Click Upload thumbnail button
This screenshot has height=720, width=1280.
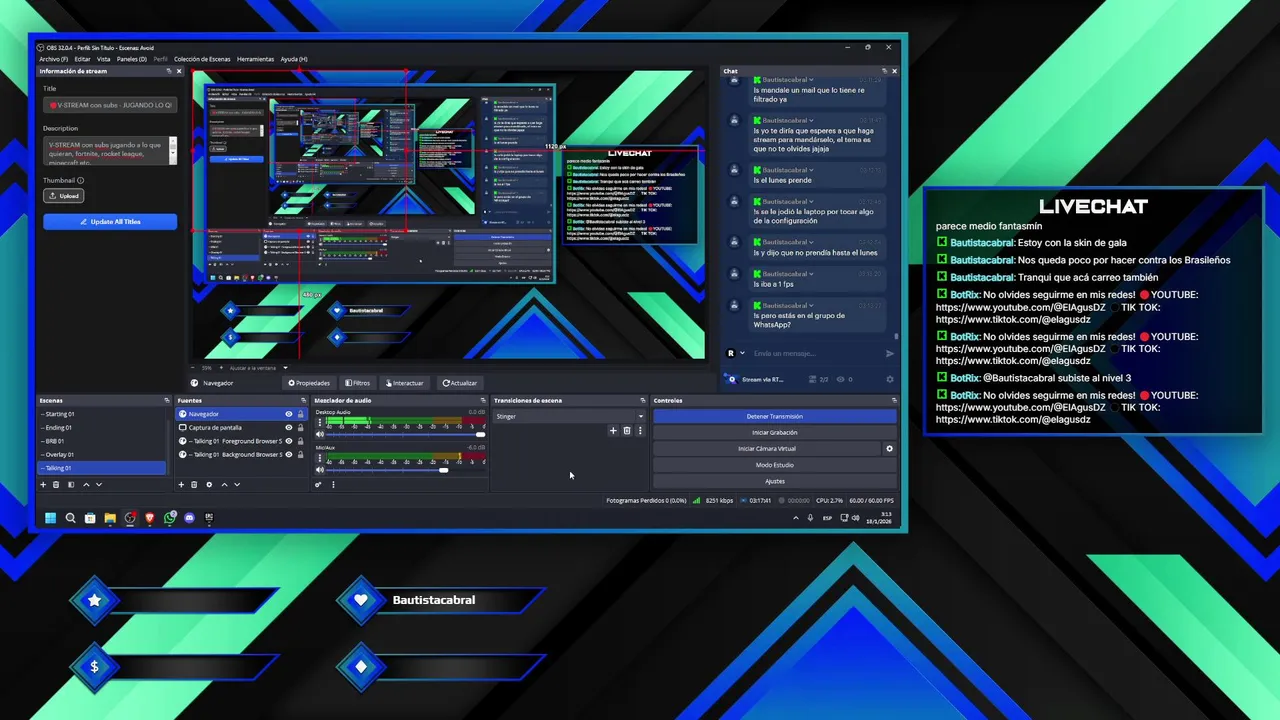point(63,196)
